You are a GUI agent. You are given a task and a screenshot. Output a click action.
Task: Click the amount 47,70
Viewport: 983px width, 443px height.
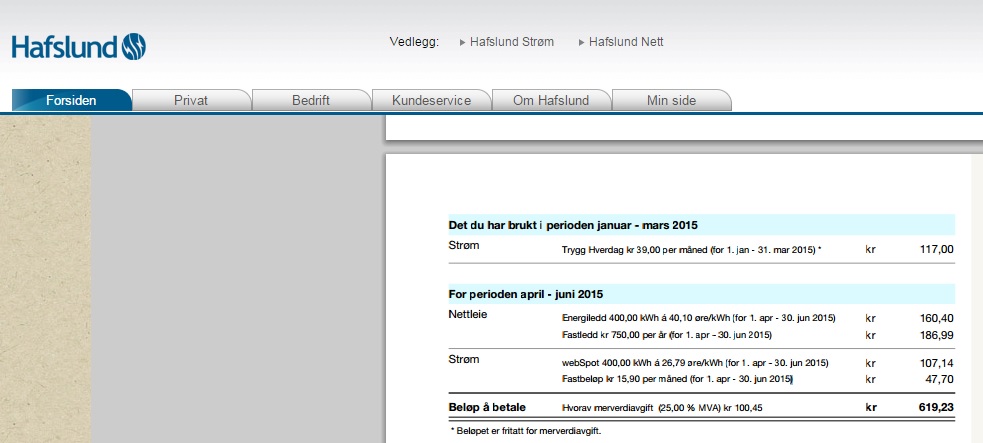[940, 379]
